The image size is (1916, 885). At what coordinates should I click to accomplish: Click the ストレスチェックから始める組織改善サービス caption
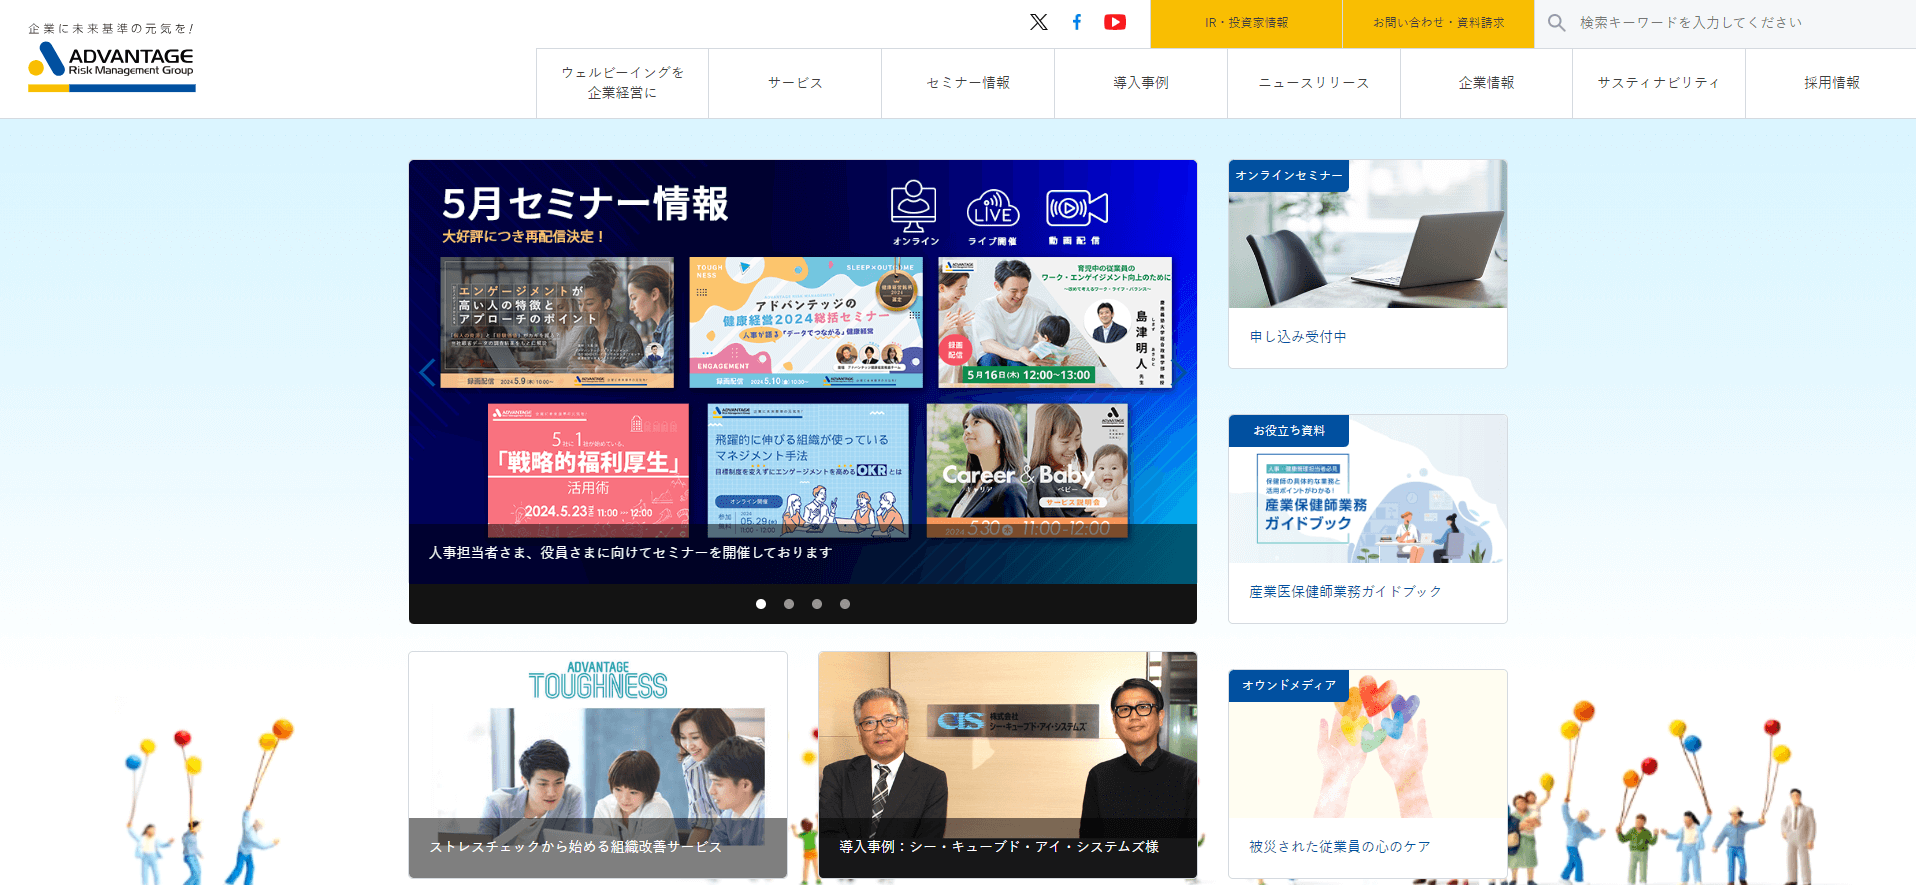coord(575,847)
